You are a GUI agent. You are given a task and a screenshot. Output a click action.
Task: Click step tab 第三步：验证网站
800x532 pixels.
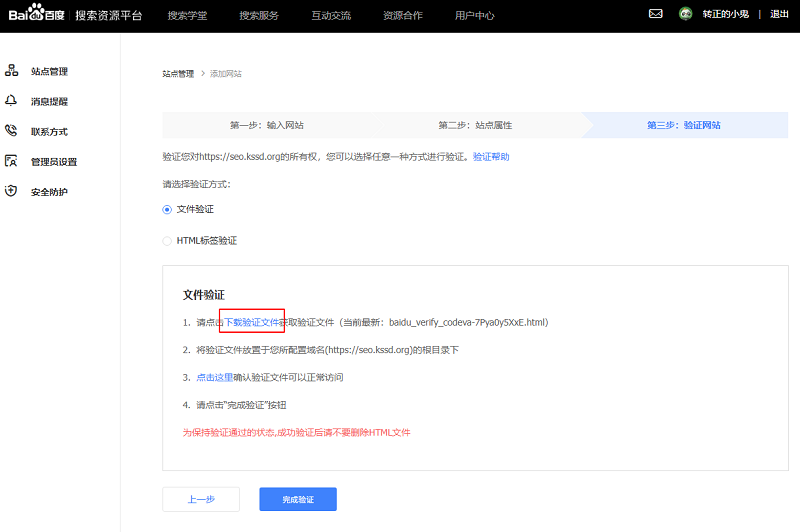(684, 125)
